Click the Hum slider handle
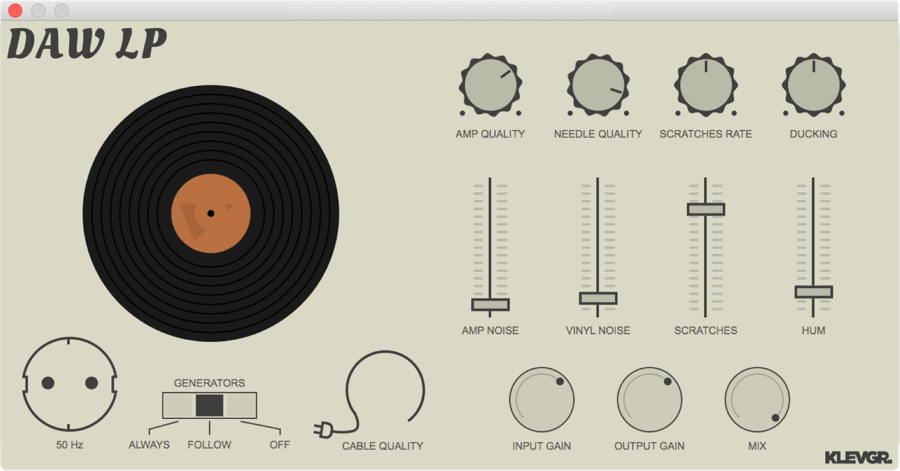Image resolution: width=900 pixels, height=471 pixels. [813, 292]
